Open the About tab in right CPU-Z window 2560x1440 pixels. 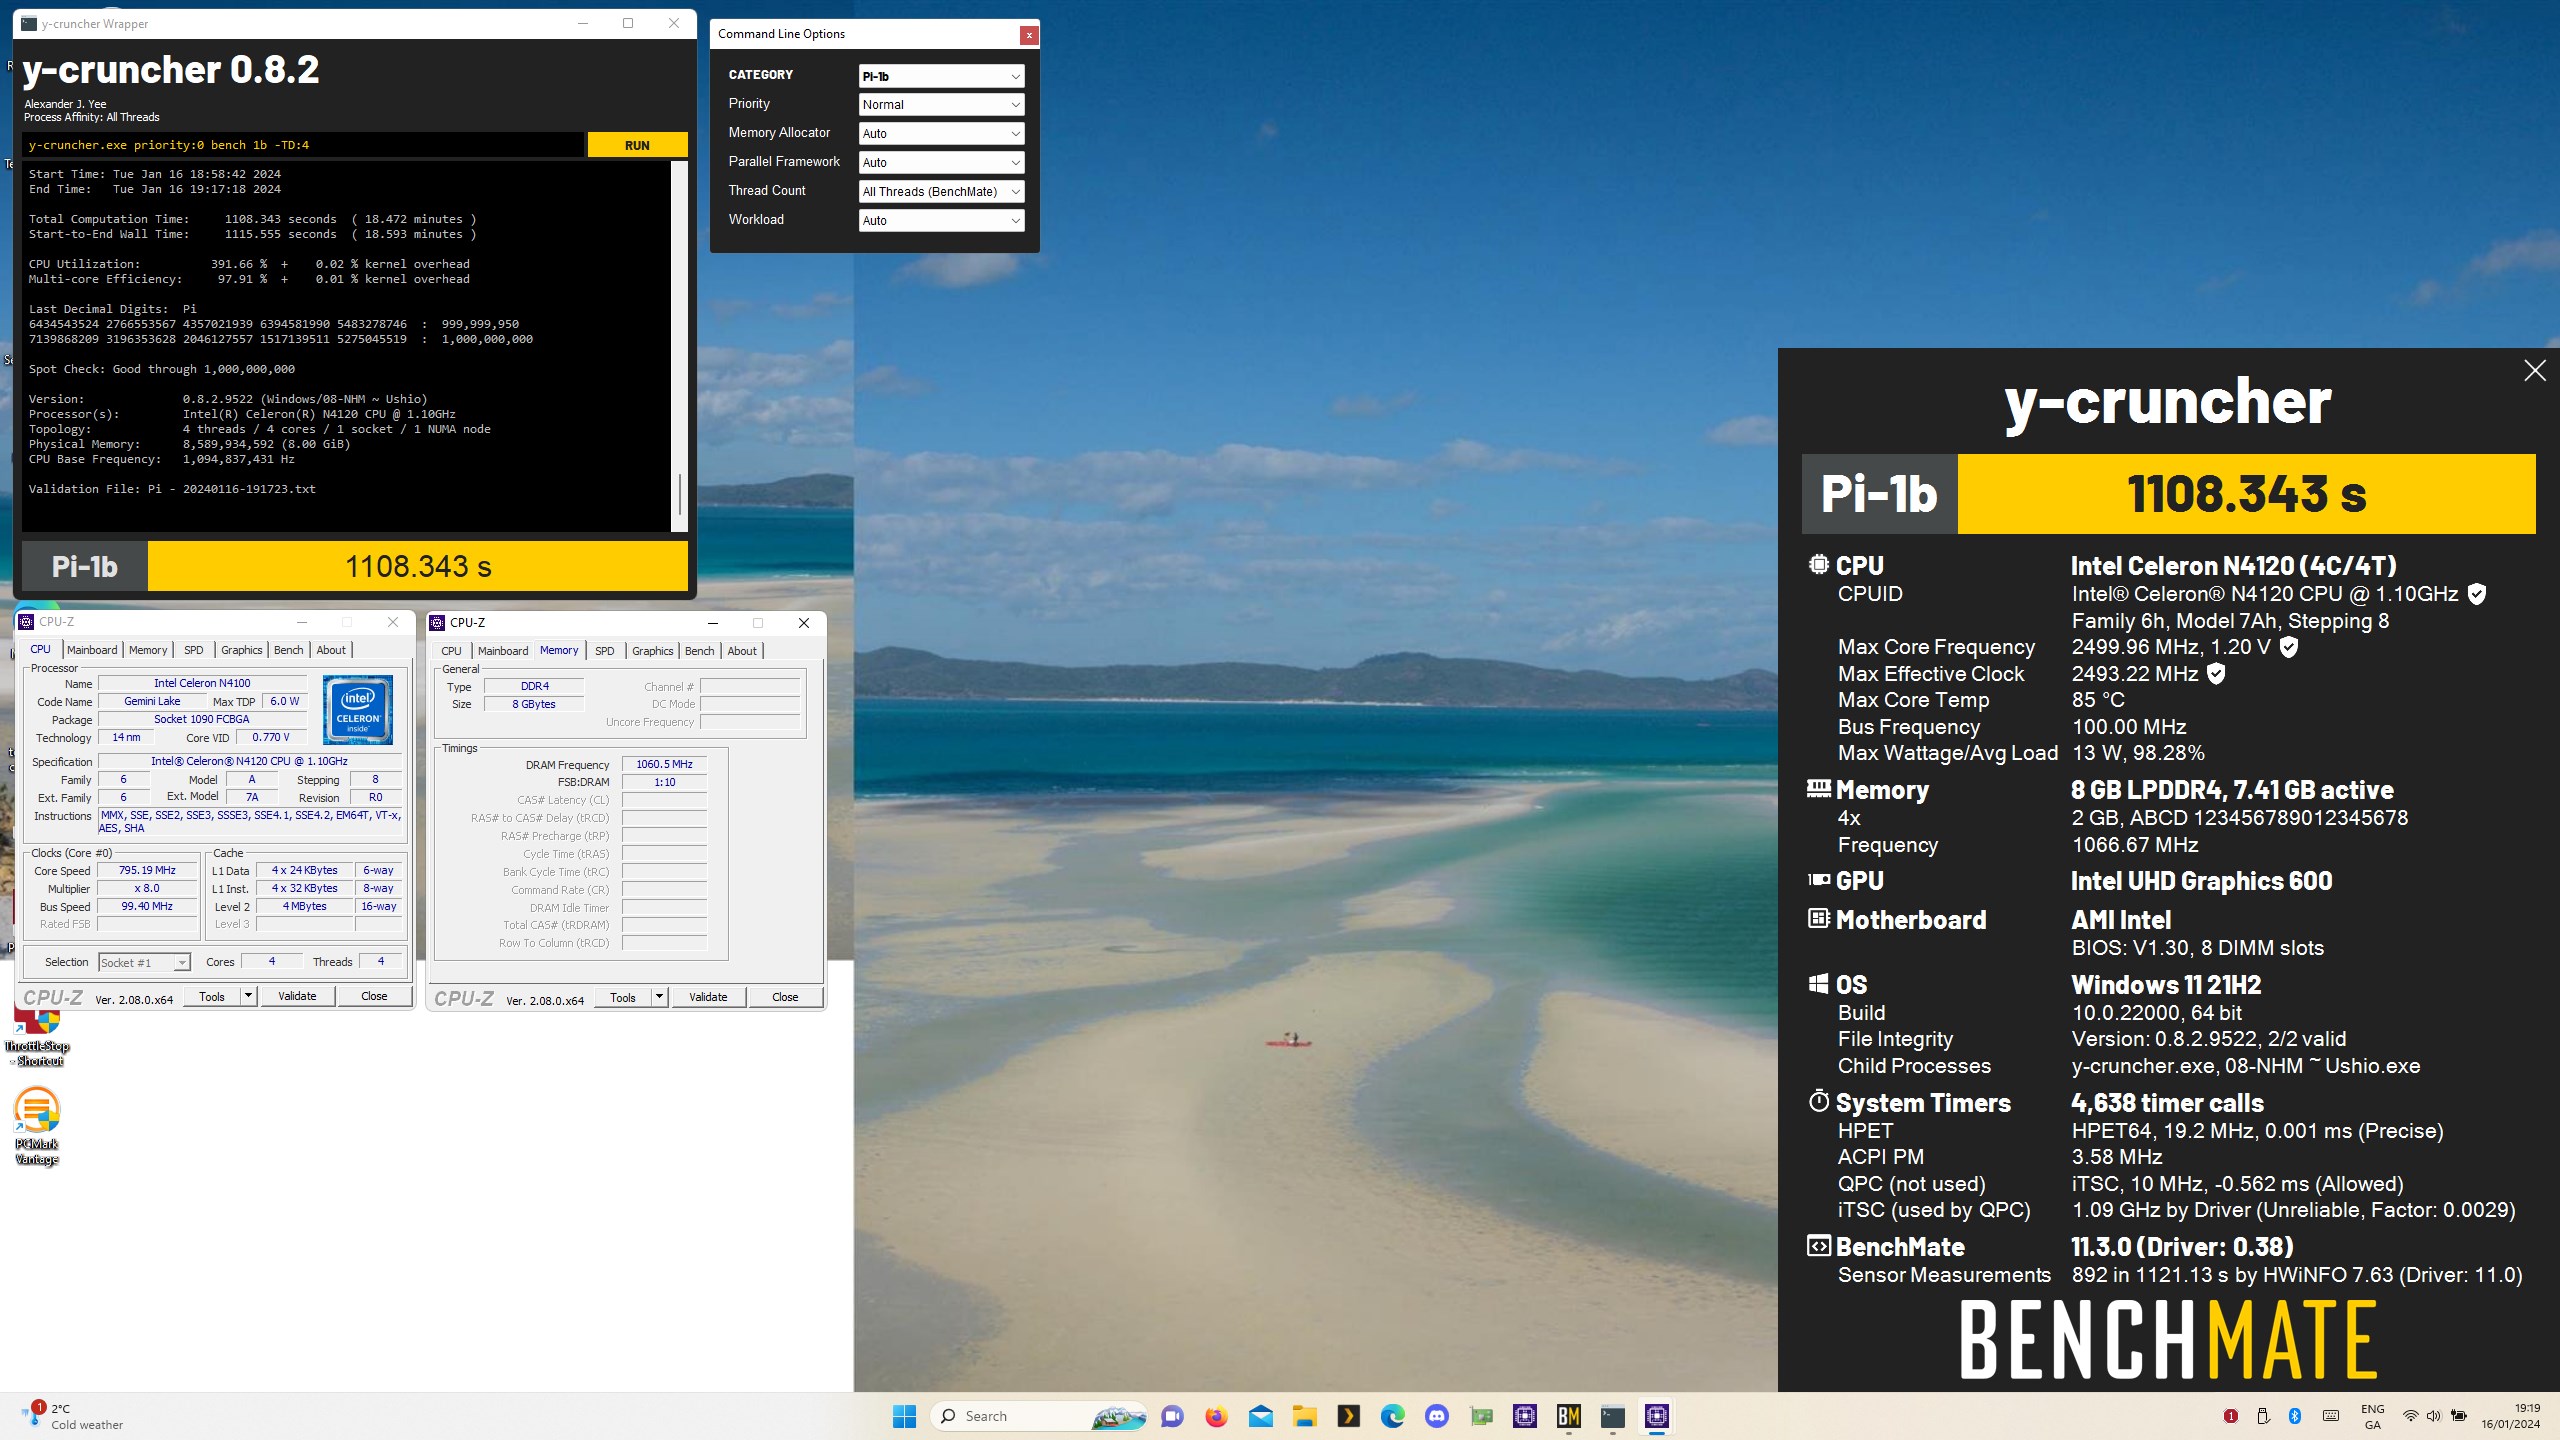click(x=742, y=651)
